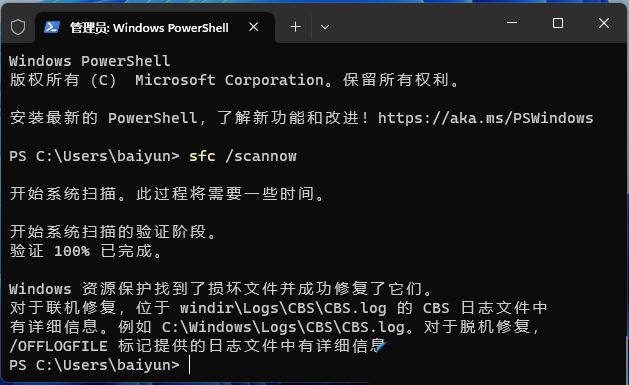Click the sfc /scannow command text
The width and height of the screenshot is (629, 385).
tap(242, 156)
